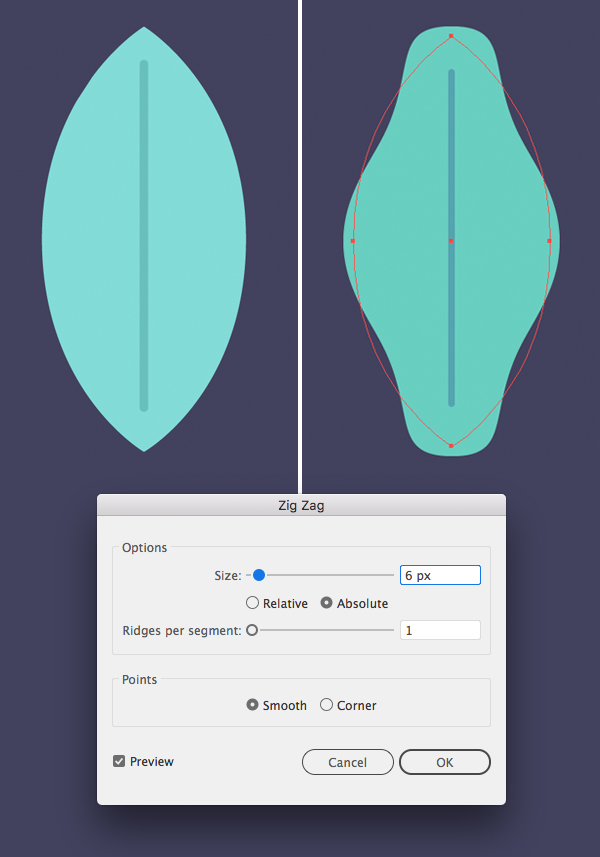Click the left anchor point of the selected leaf
This screenshot has height=857, width=600.
click(x=353, y=241)
